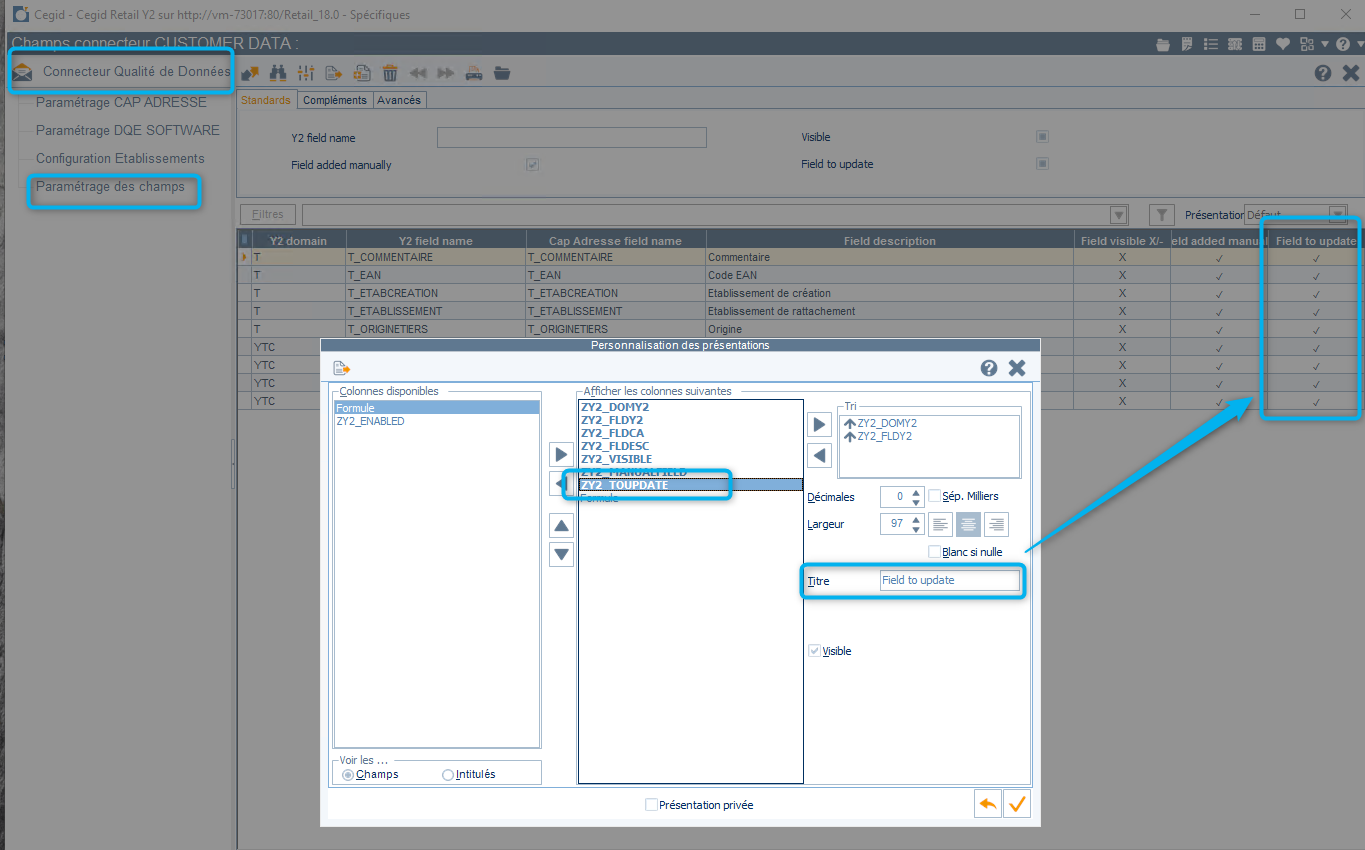
Task: Switch to the Compléments tab
Action: pos(335,100)
